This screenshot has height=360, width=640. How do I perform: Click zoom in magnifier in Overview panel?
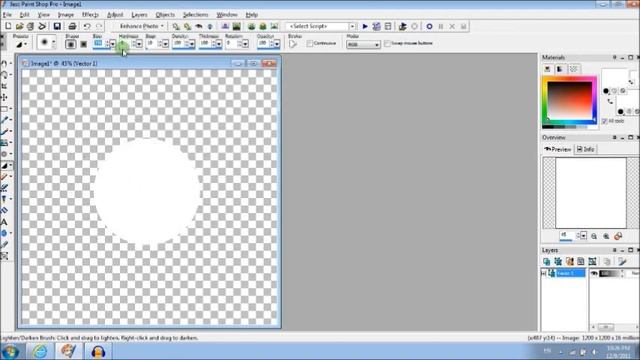click(x=606, y=236)
